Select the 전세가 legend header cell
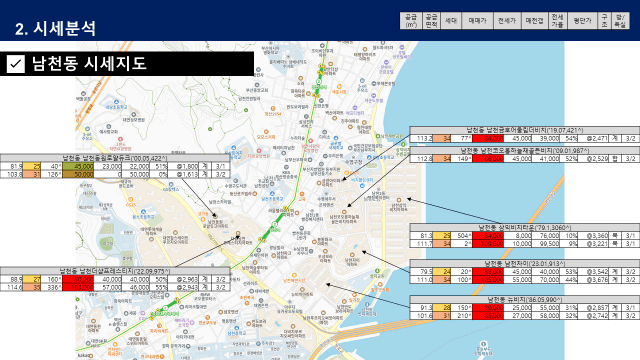 (507, 20)
